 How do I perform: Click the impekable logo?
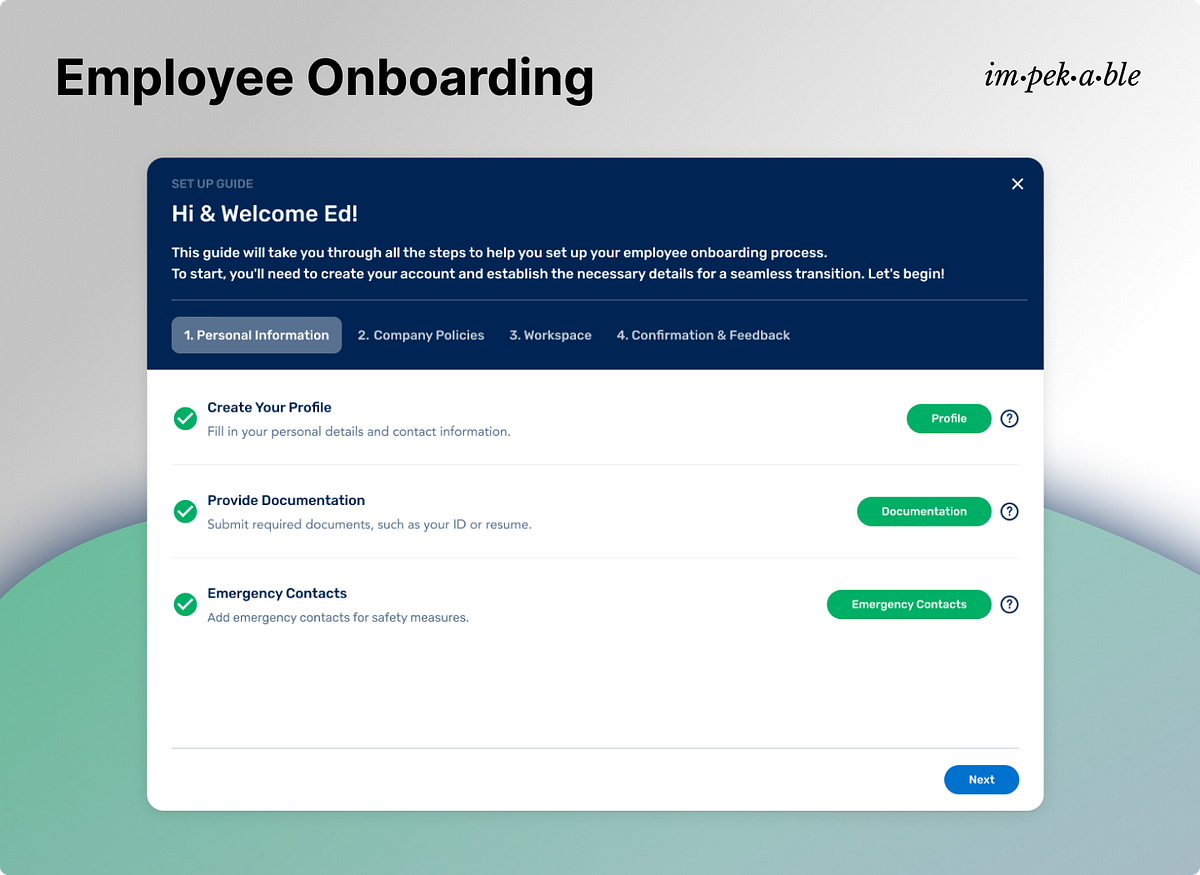tap(1063, 75)
